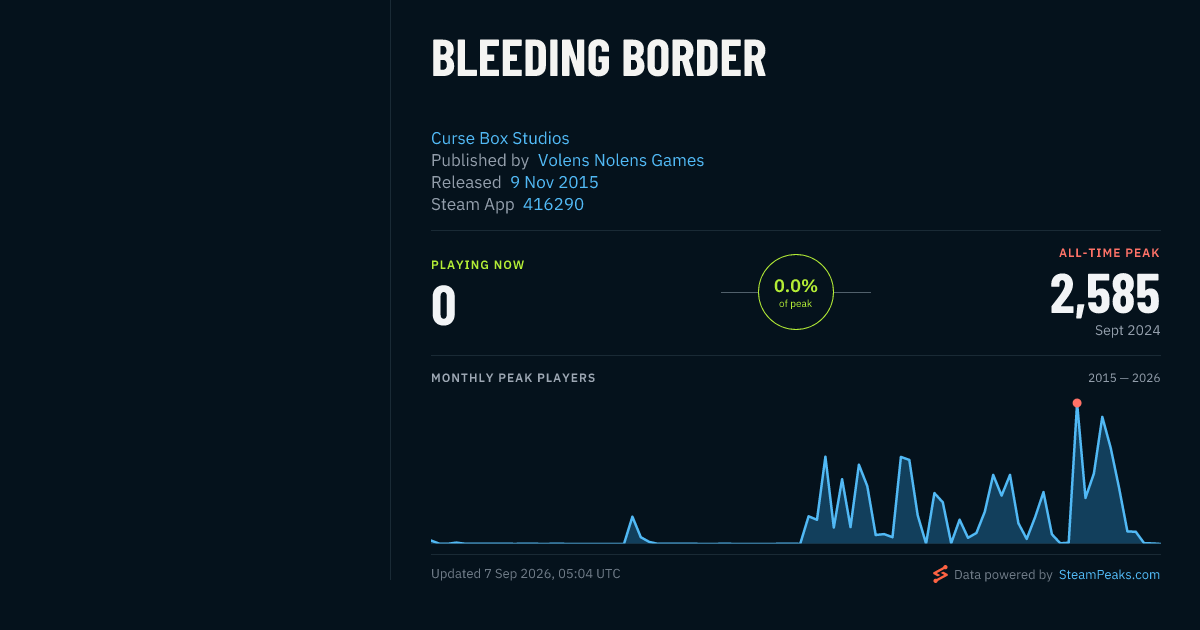Click the SteamPeaks logo icon
1200x630 pixels.
point(940,574)
